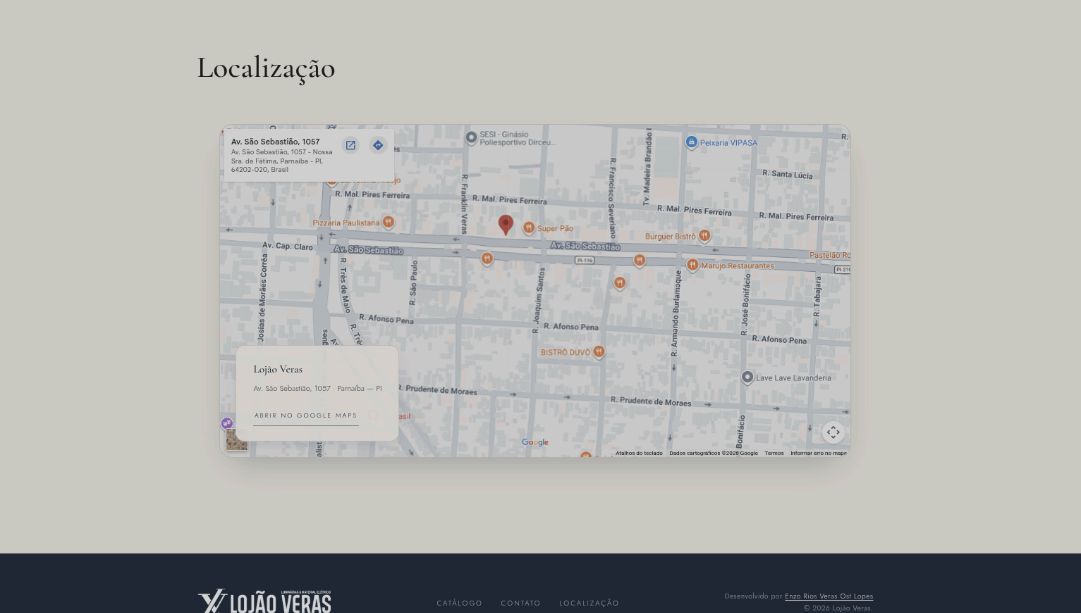1081x613 pixels.
Task: Click the blue directions diamond icon
Action: coord(378,145)
